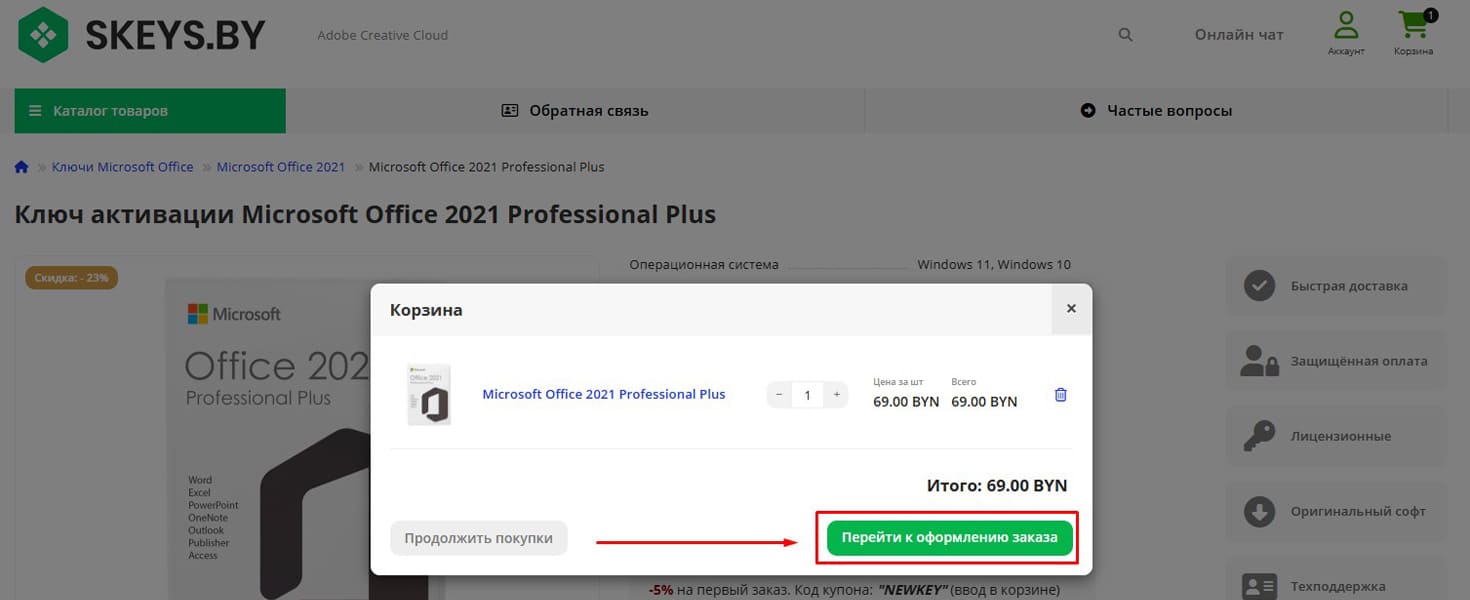The image size is (1470, 600).
Task: Click the SKEYS.BY hexagon logo
Action: (x=43, y=35)
